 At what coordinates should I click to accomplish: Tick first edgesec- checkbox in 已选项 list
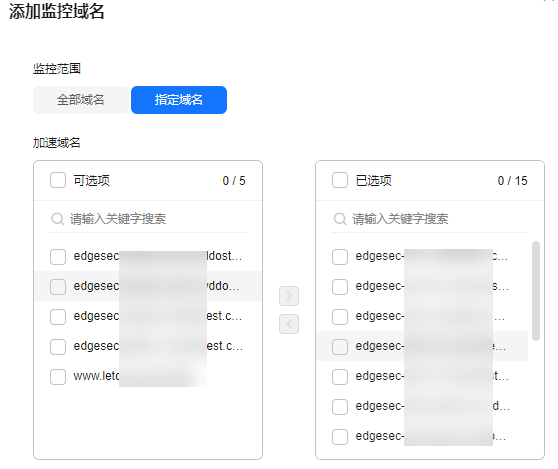(x=340, y=257)
